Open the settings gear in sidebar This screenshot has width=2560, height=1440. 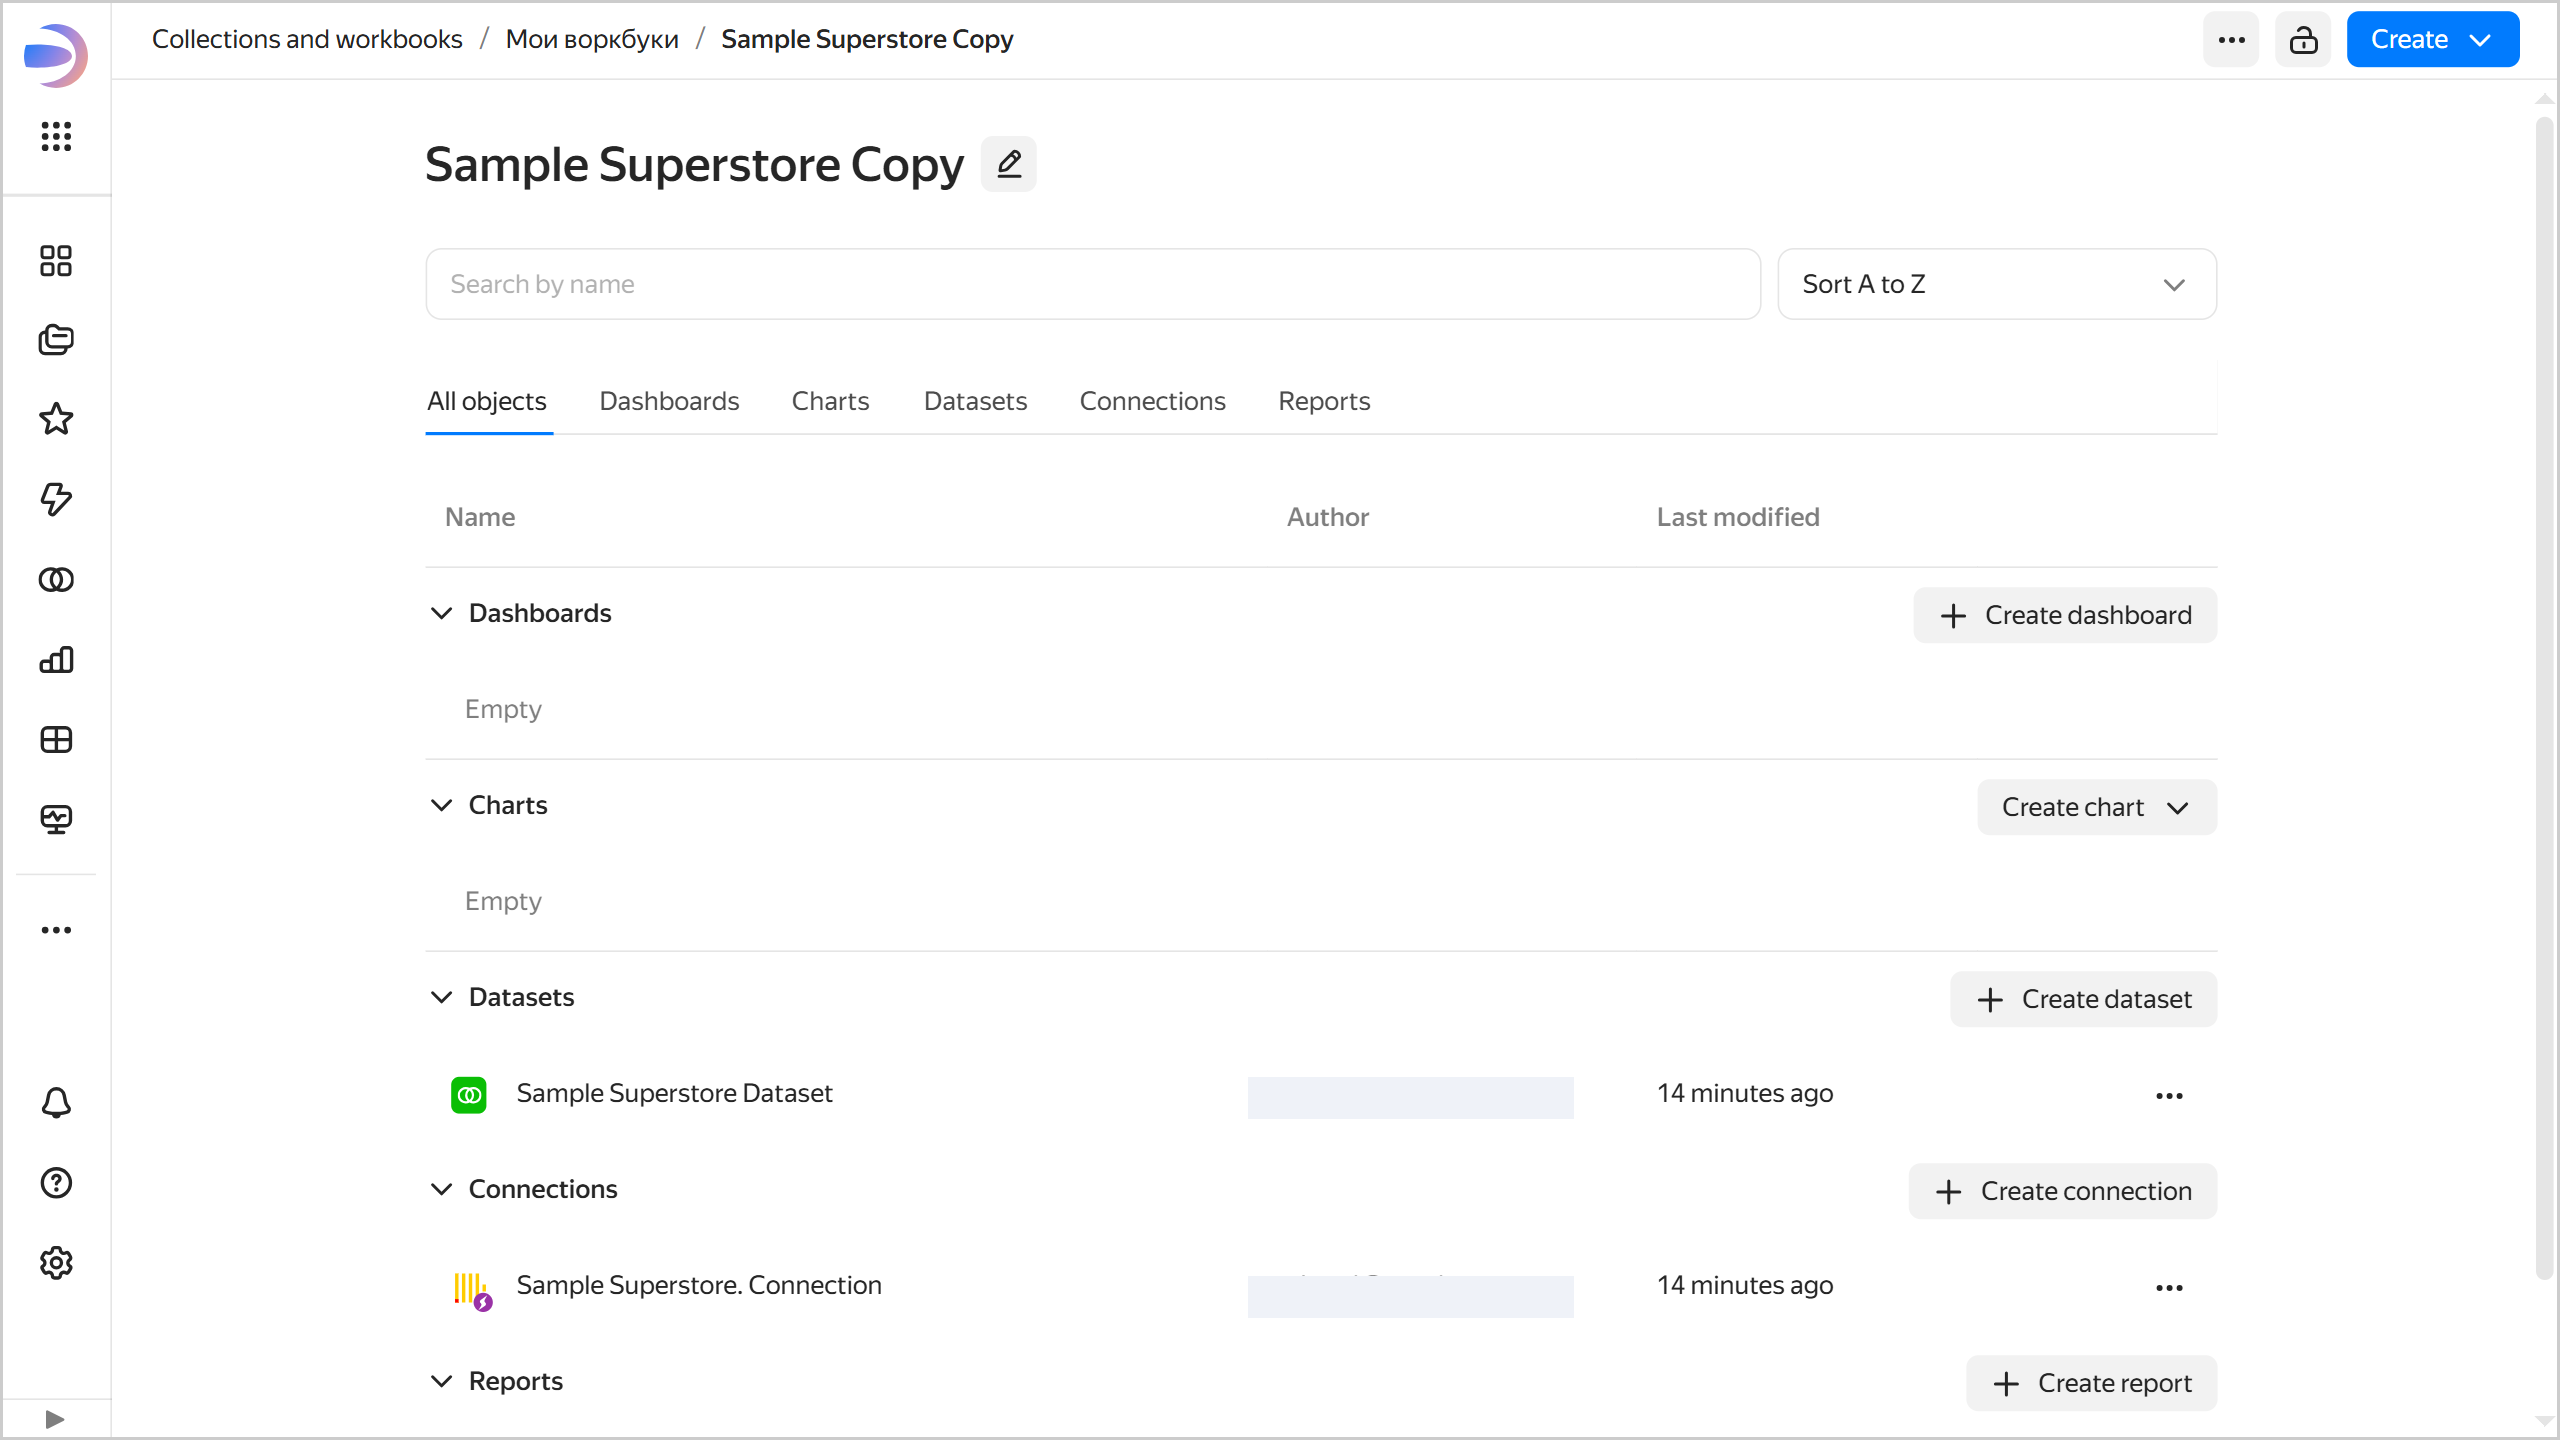pos(56,1263)
